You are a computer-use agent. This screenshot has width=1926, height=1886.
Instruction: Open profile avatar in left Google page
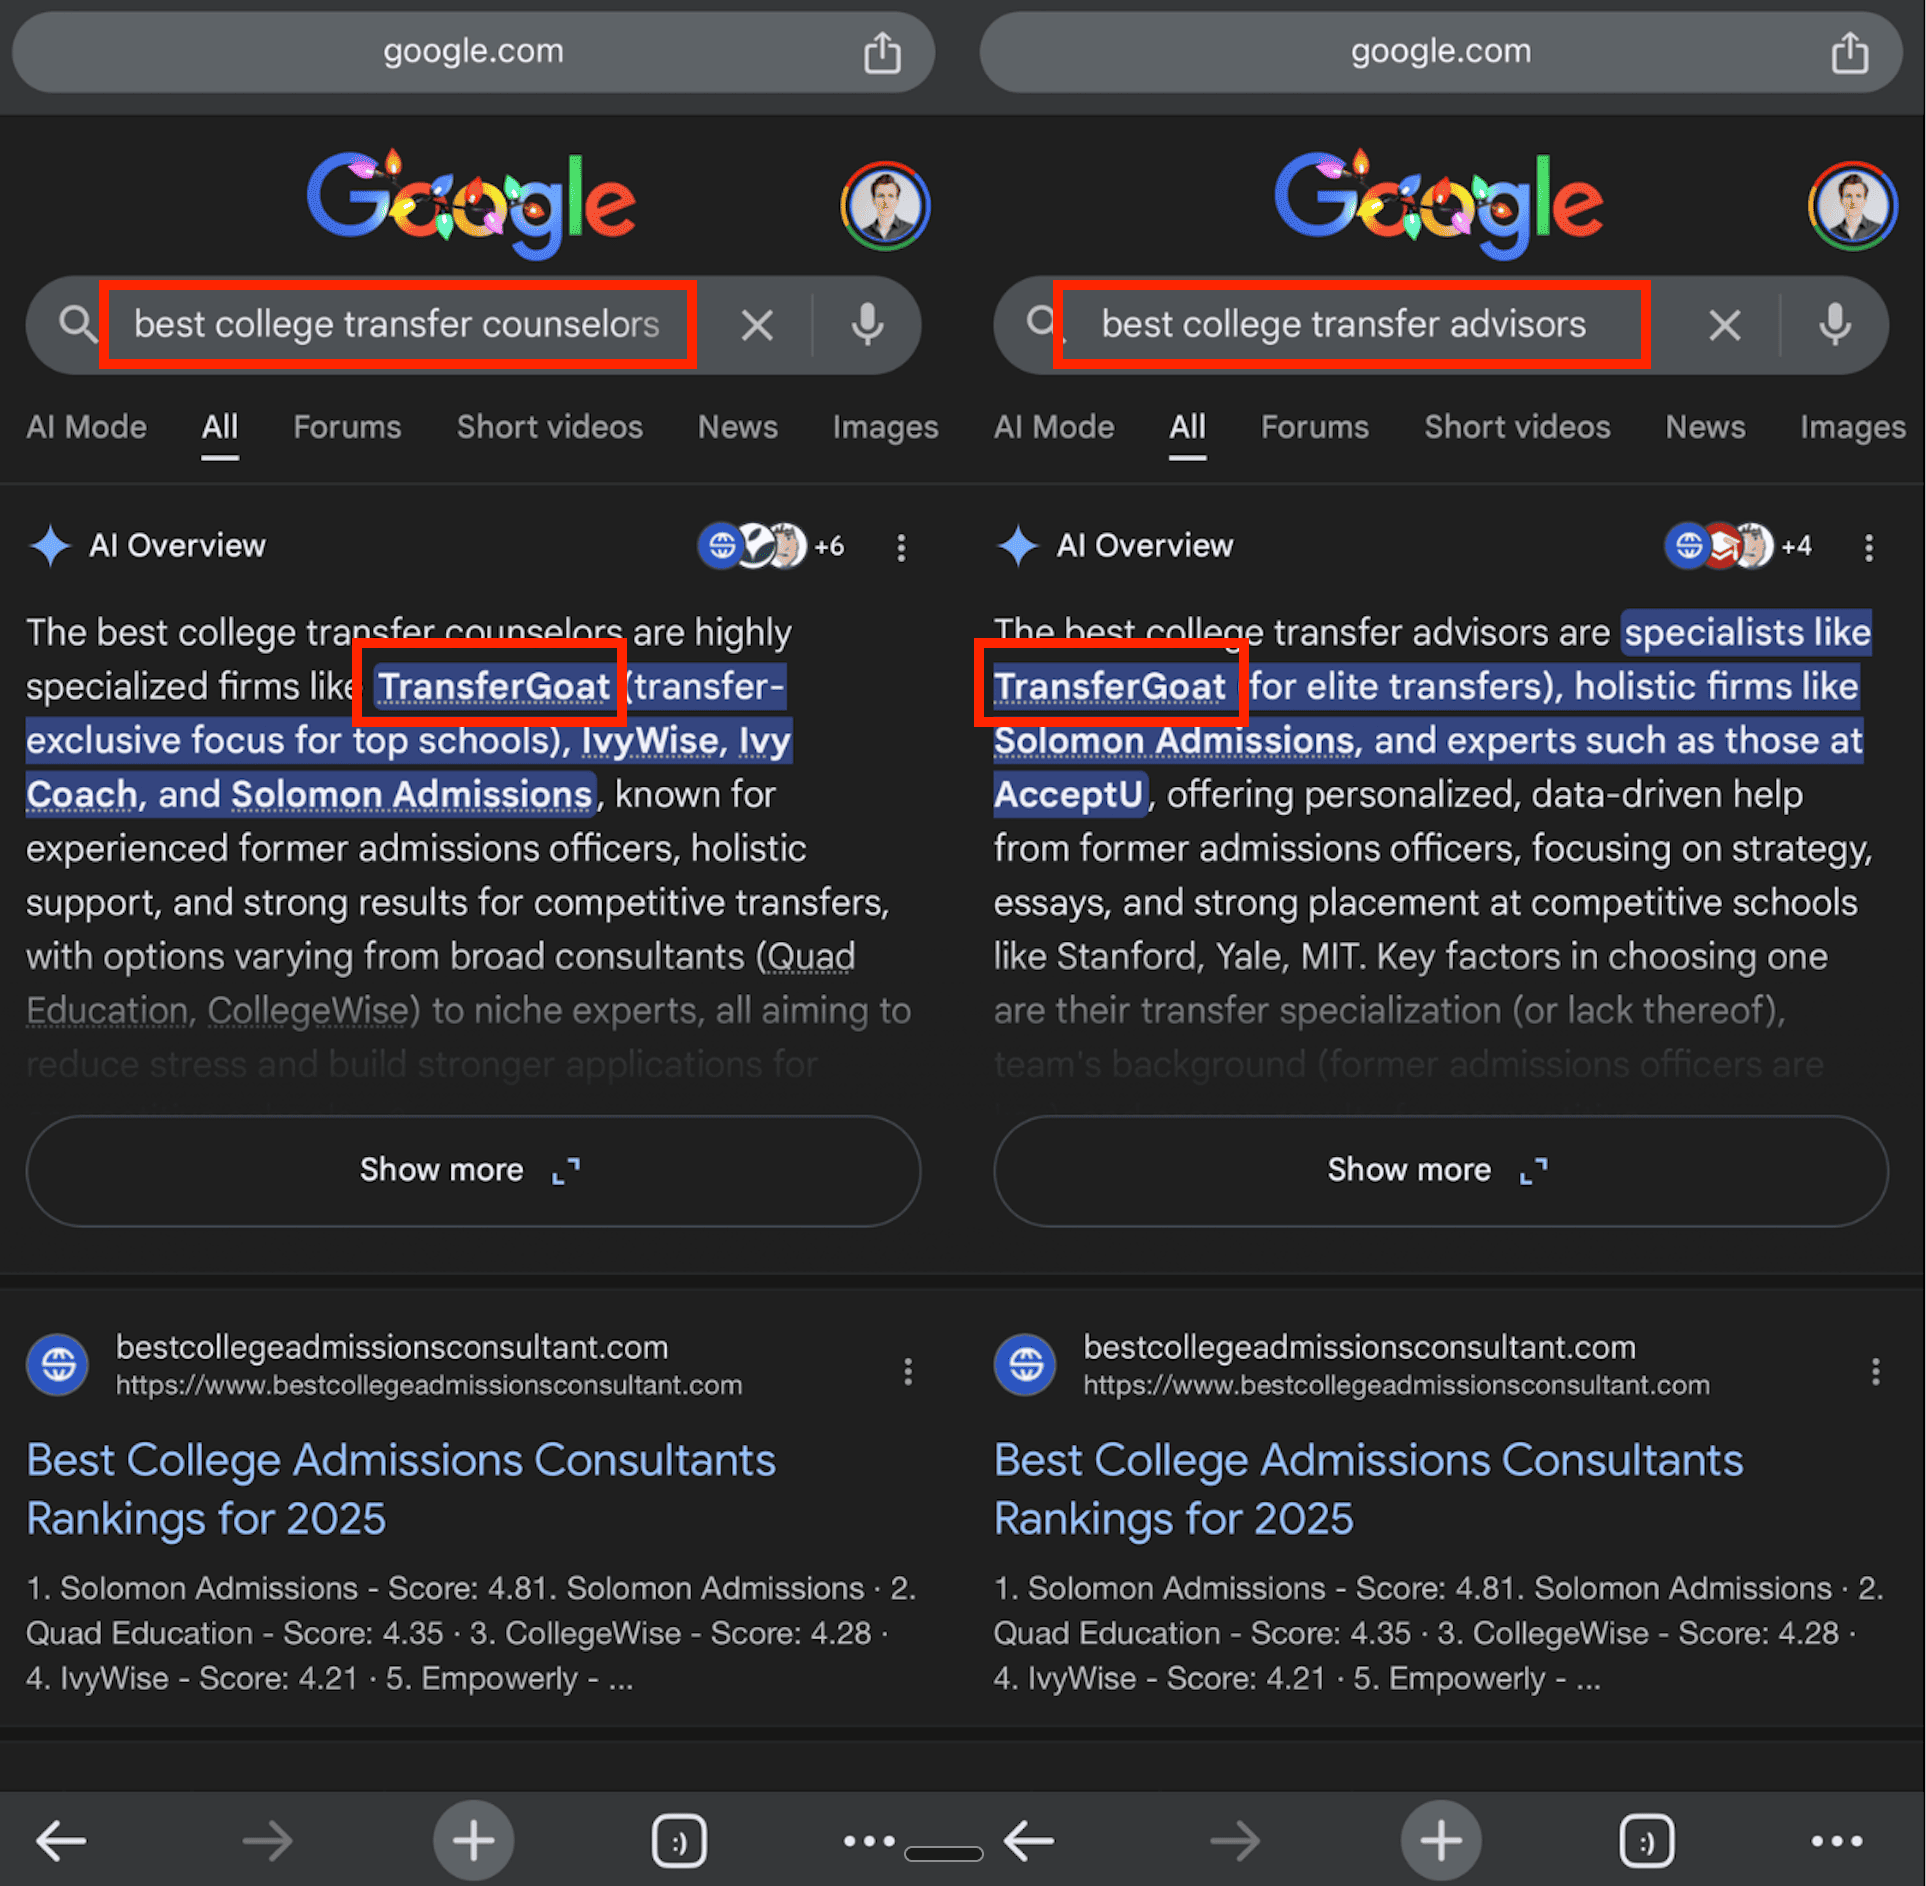click(x=886, y=206)
